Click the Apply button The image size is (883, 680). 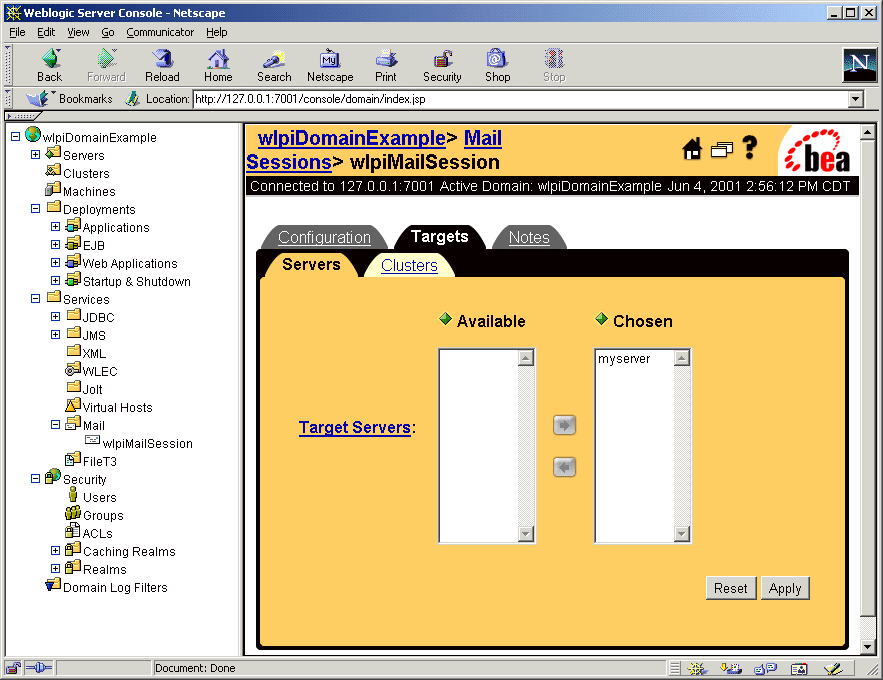coord(785,588)
